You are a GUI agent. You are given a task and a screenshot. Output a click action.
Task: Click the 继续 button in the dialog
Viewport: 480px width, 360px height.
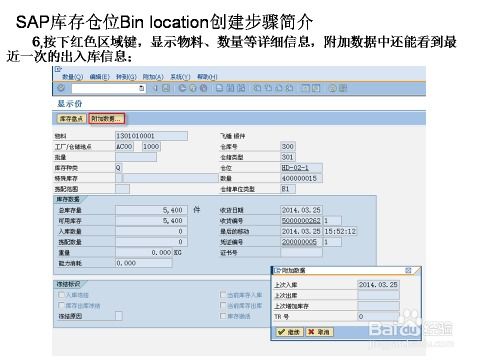(289, 332)
